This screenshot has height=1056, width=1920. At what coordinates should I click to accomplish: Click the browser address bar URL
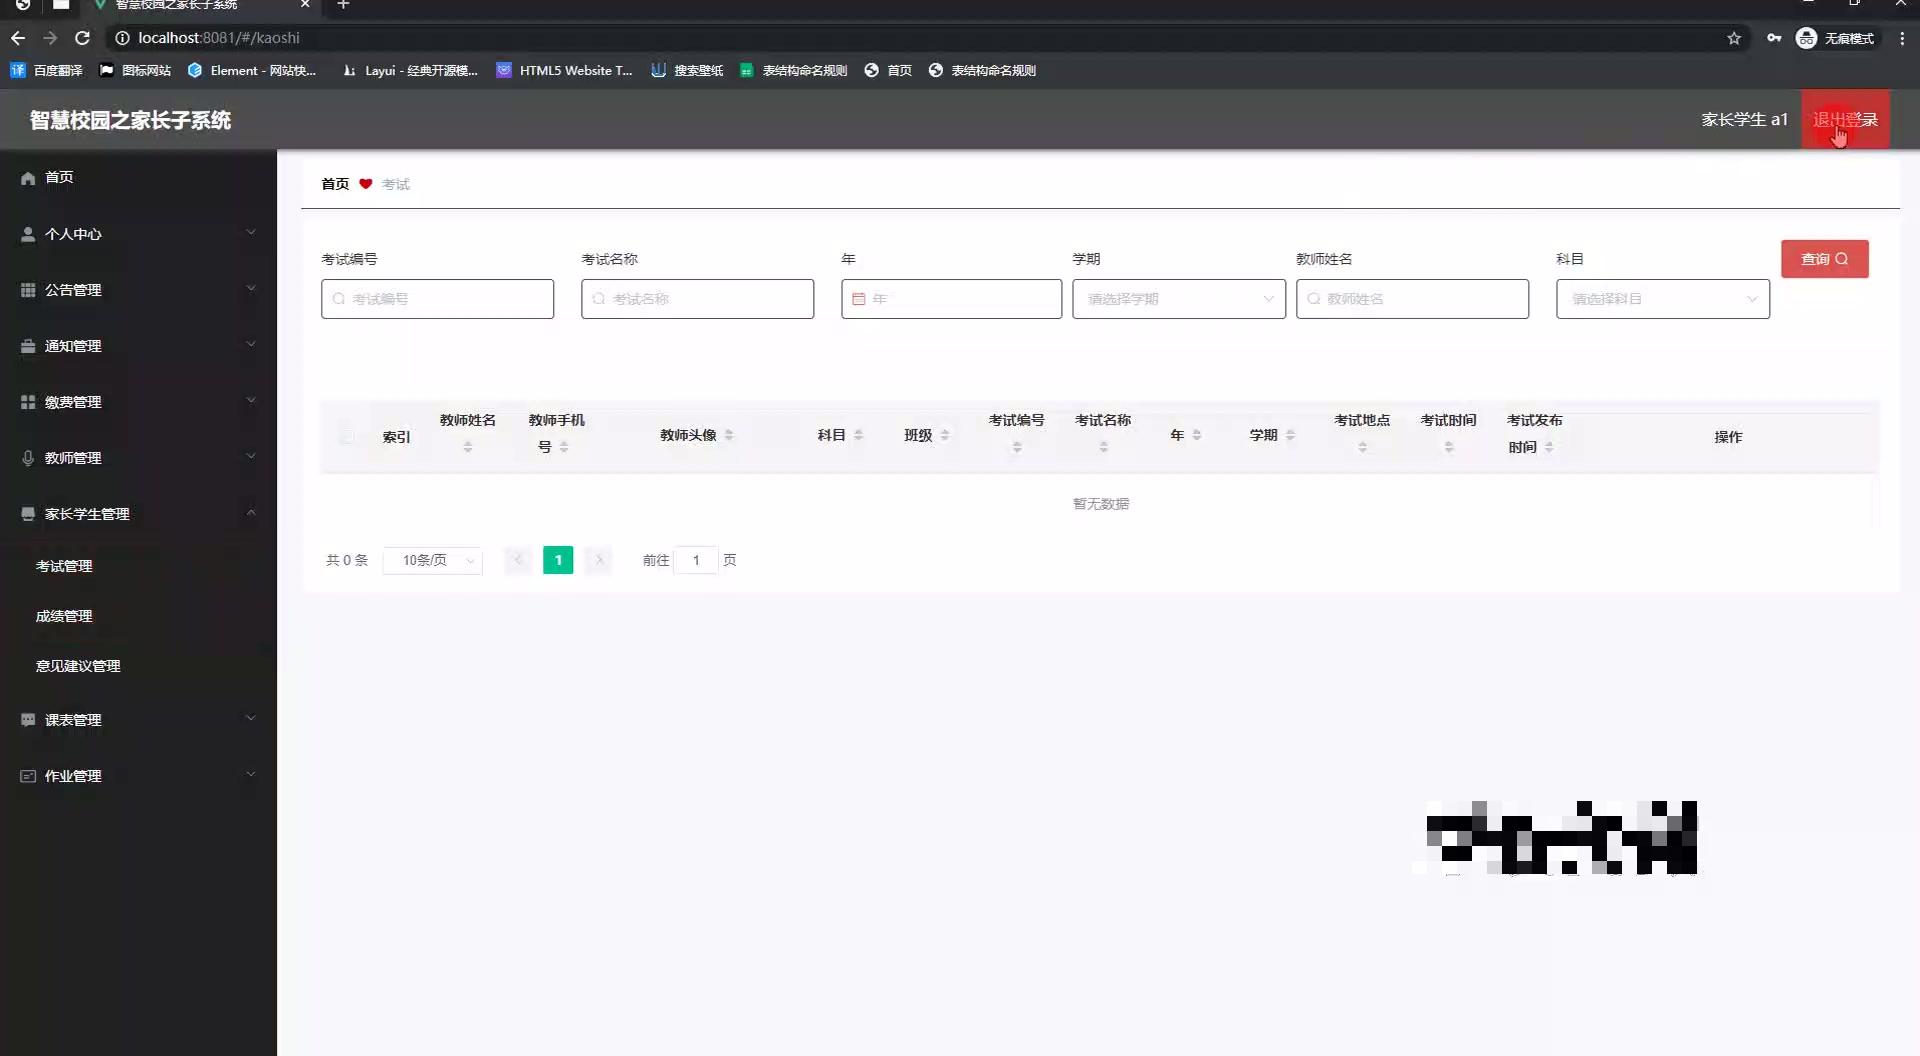(219, 38)
